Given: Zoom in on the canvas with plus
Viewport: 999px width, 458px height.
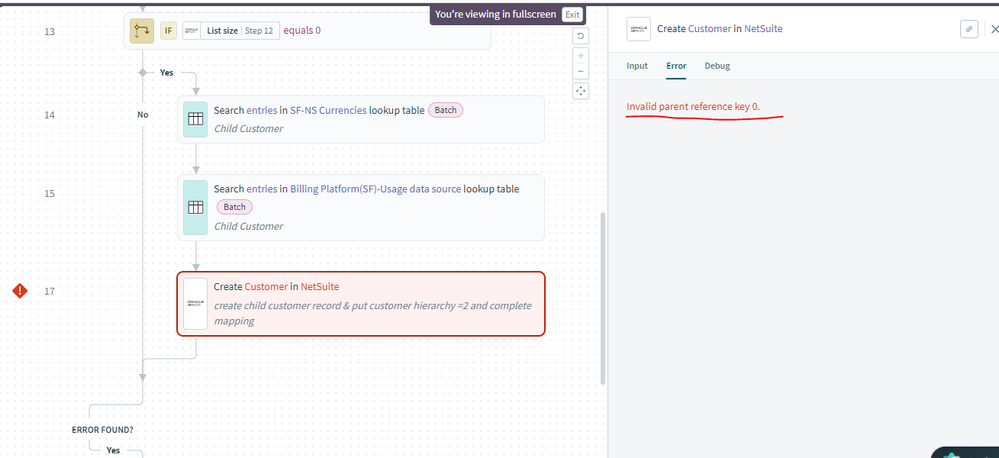Looking at the screenshot, I should click(581, 56).
